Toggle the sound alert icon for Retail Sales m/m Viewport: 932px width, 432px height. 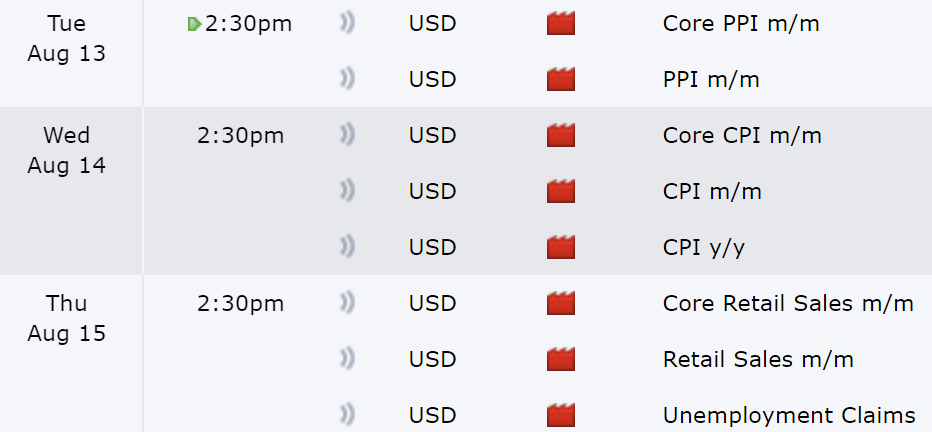348,359
